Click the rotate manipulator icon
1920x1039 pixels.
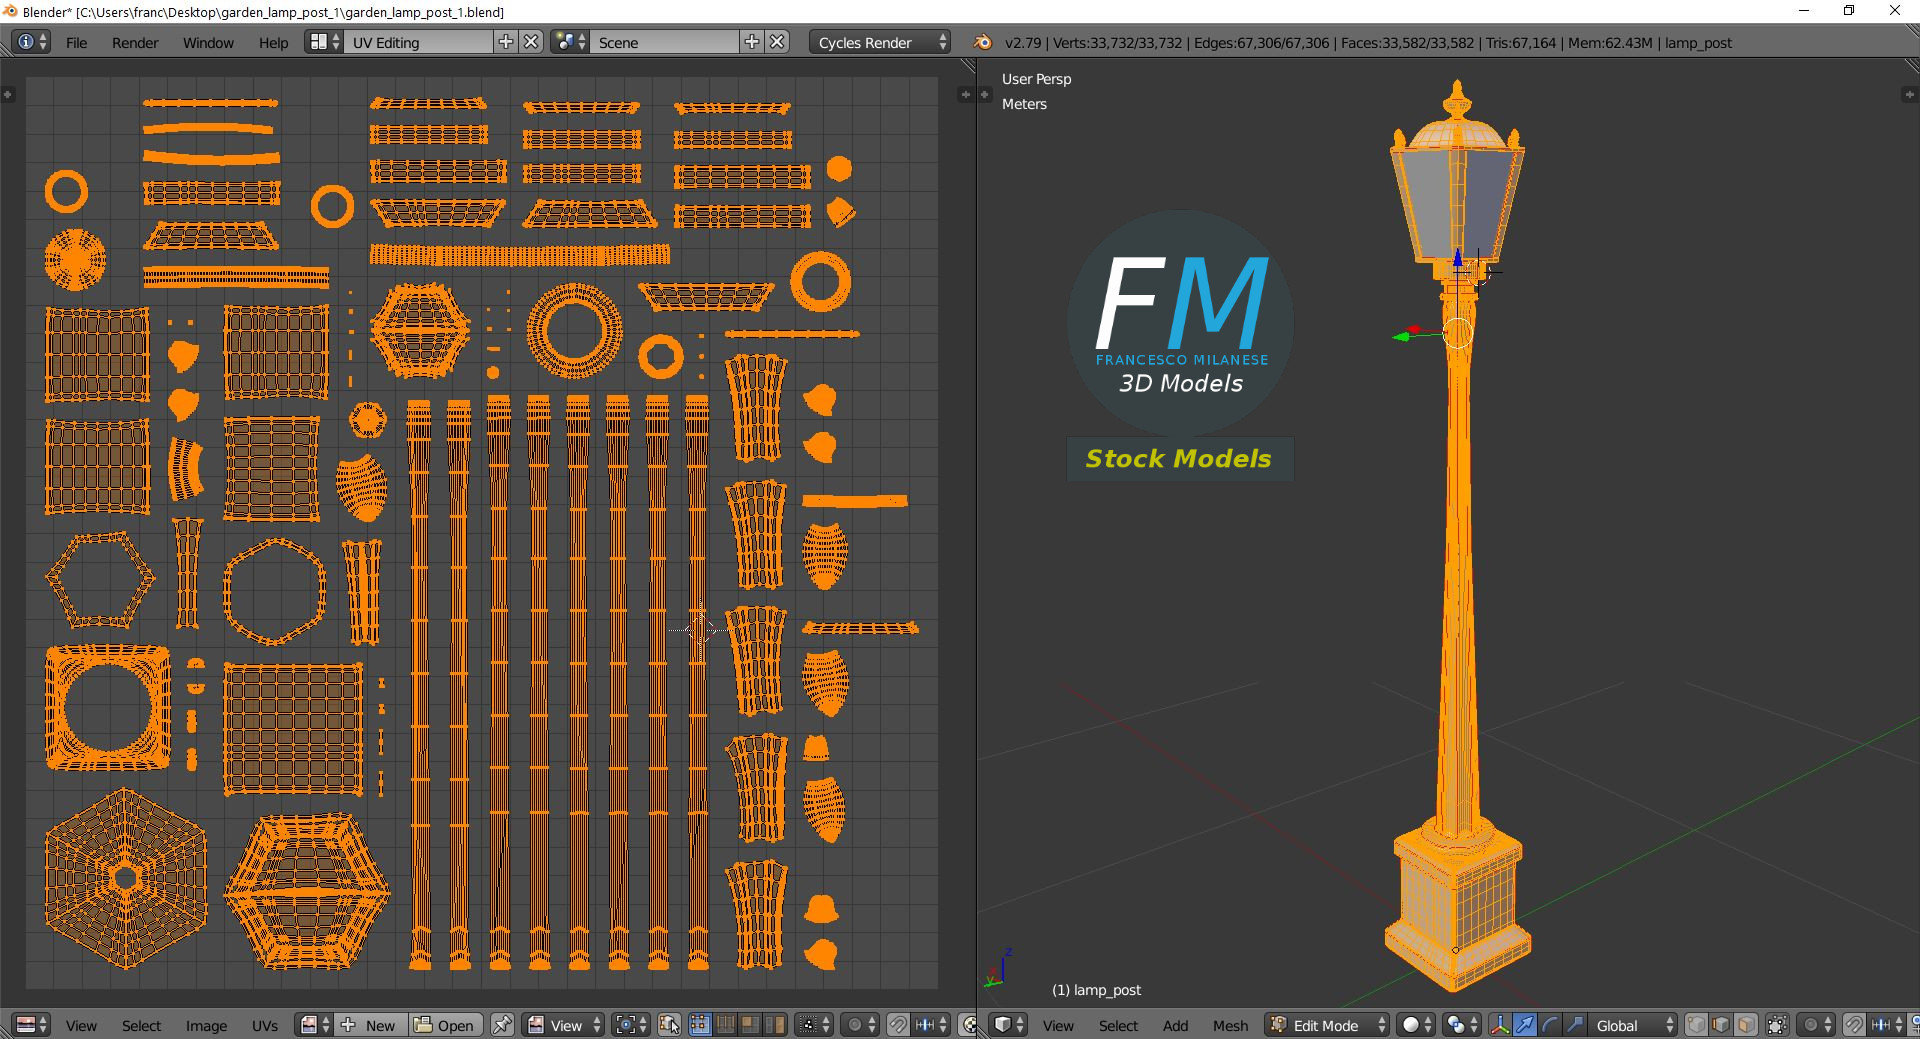pyautogui.click(x=1549, y=1025)
